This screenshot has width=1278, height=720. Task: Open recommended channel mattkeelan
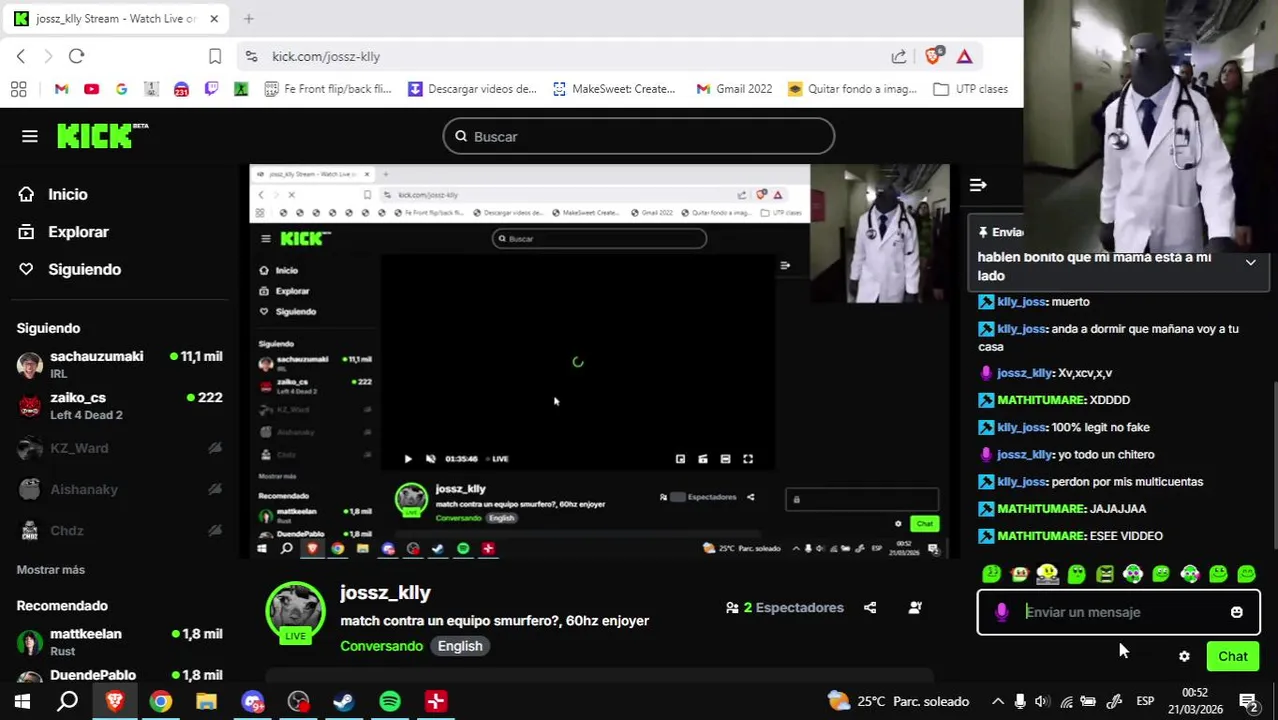pyautogui.click(x=119, y=642)
